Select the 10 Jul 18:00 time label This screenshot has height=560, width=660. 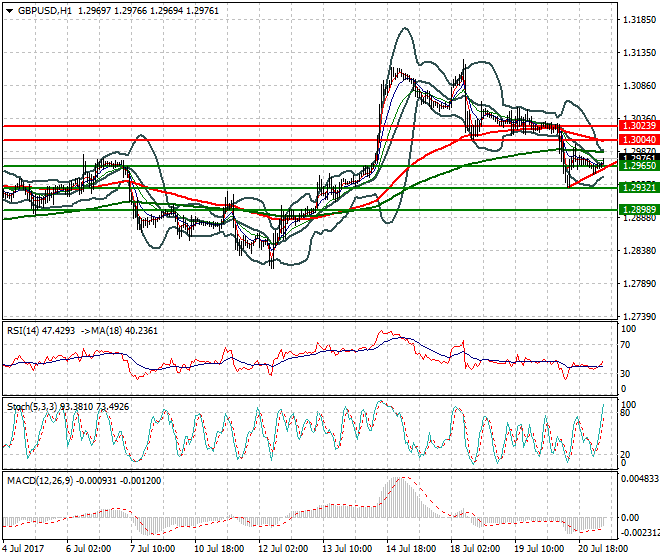point(219,549)
